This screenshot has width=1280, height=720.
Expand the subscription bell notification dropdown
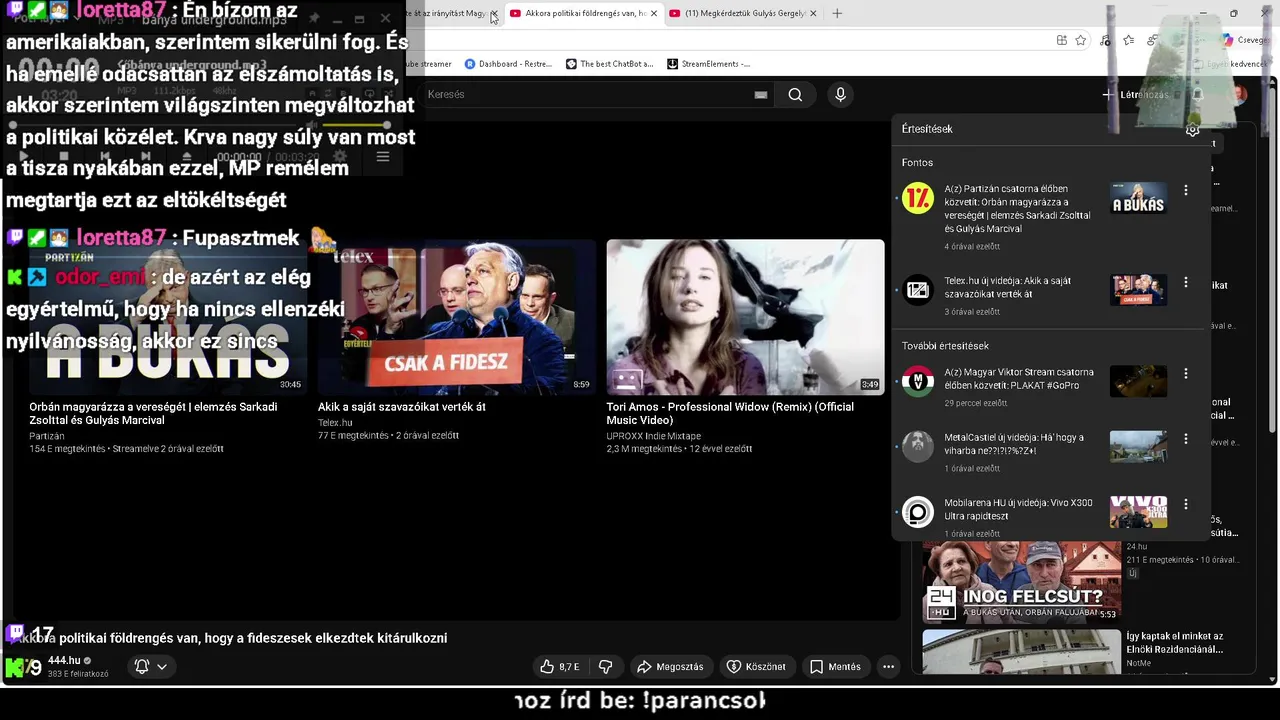[161, 666]
